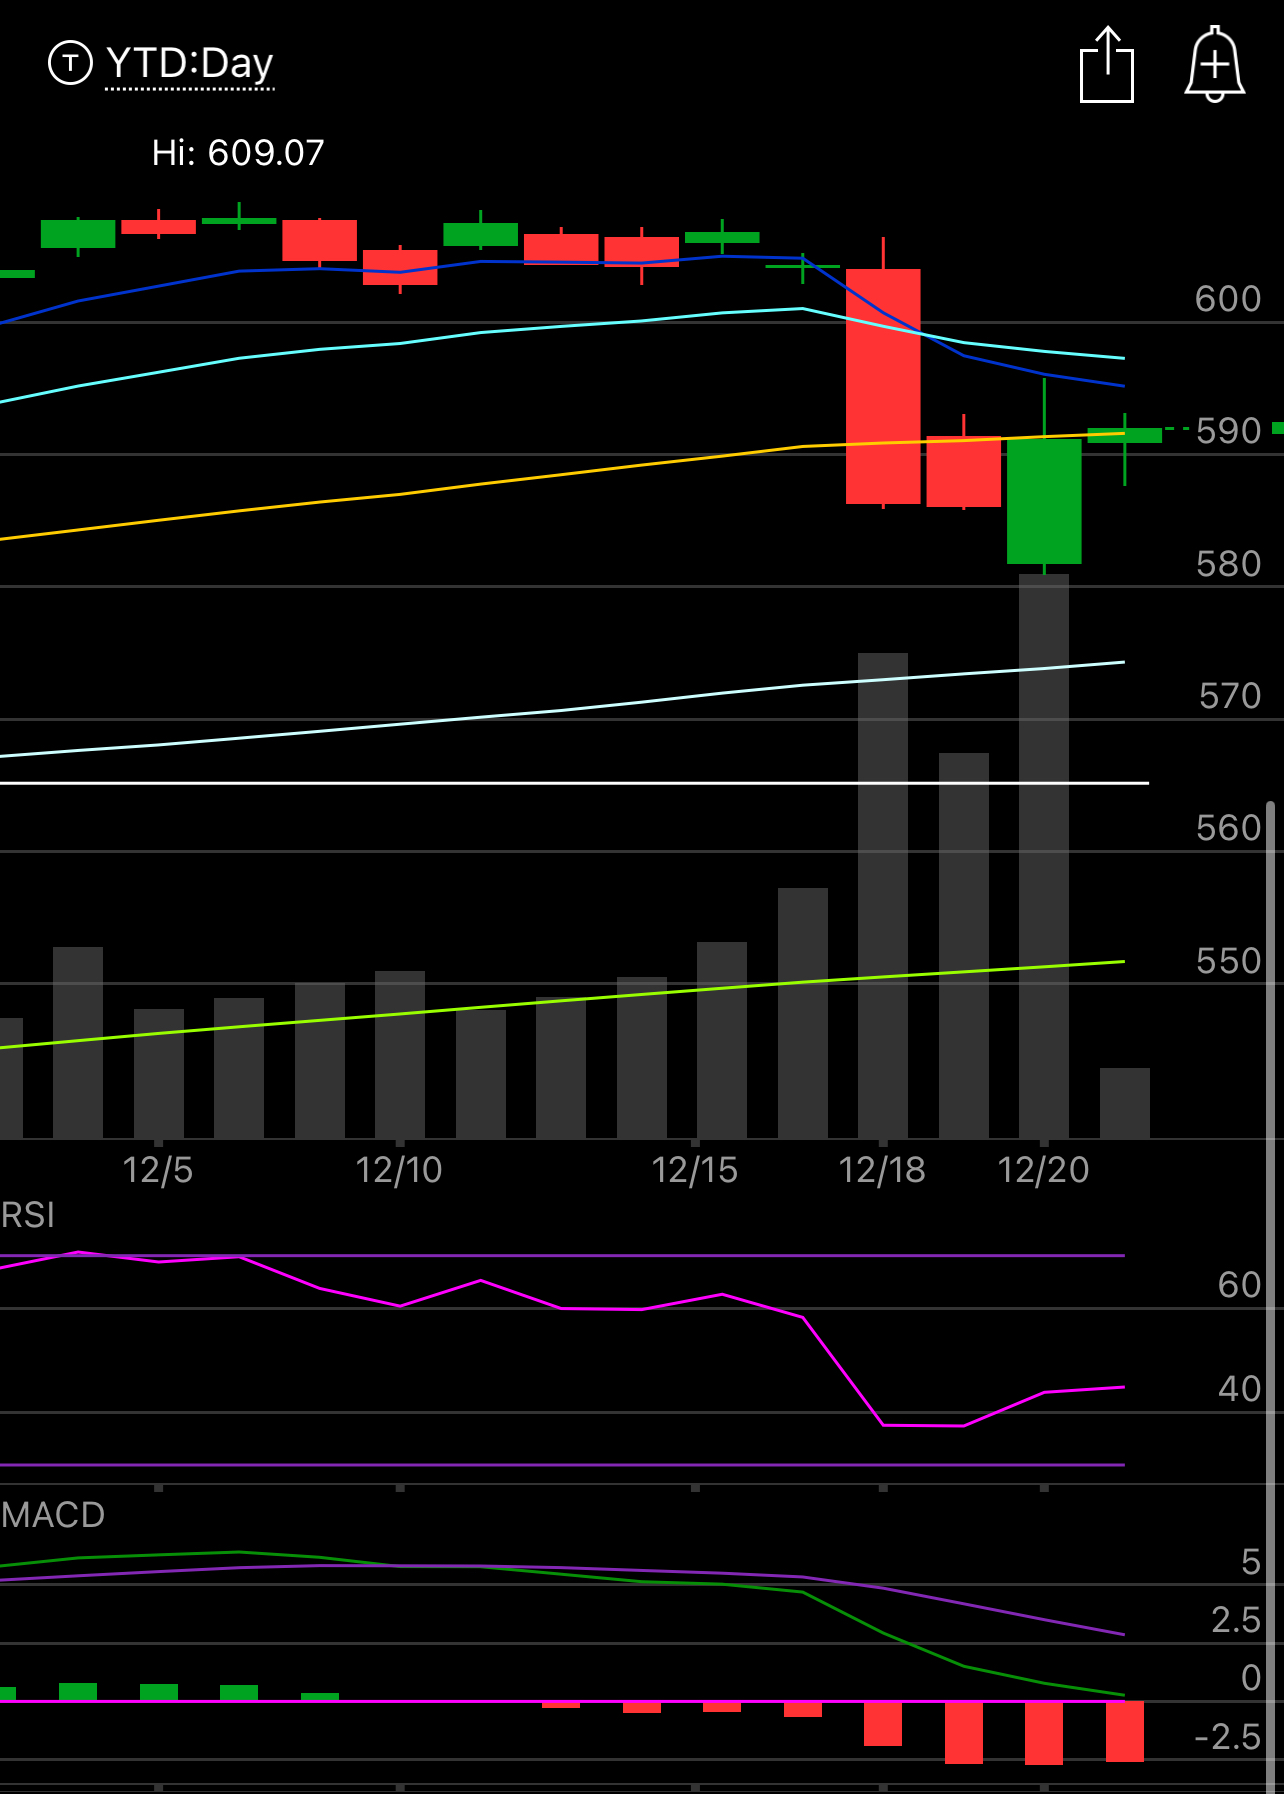1284x1794 pixels.
Task: Tap the 12/20 date label
Action: [1044, 1170]
